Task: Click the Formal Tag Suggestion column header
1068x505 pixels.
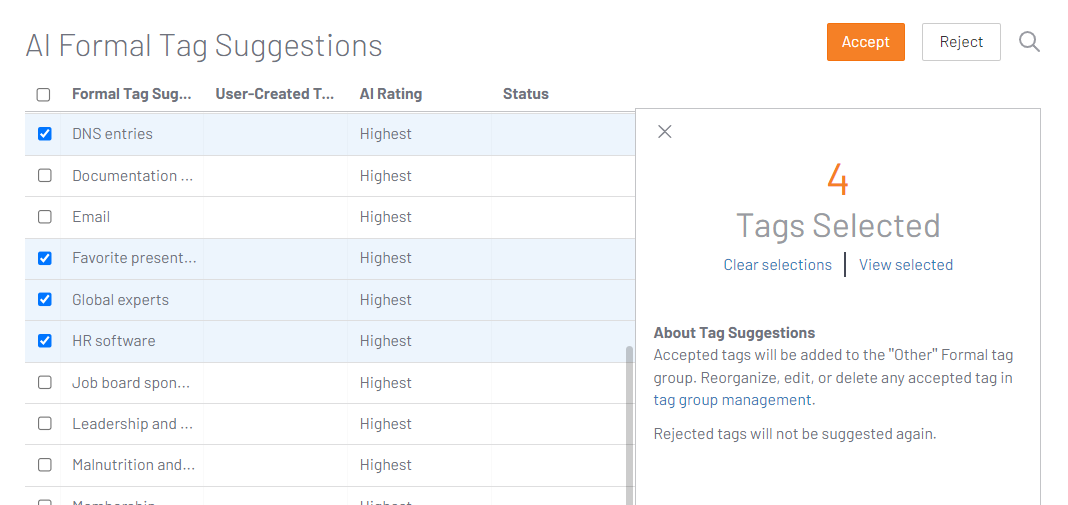Action: 131,94
